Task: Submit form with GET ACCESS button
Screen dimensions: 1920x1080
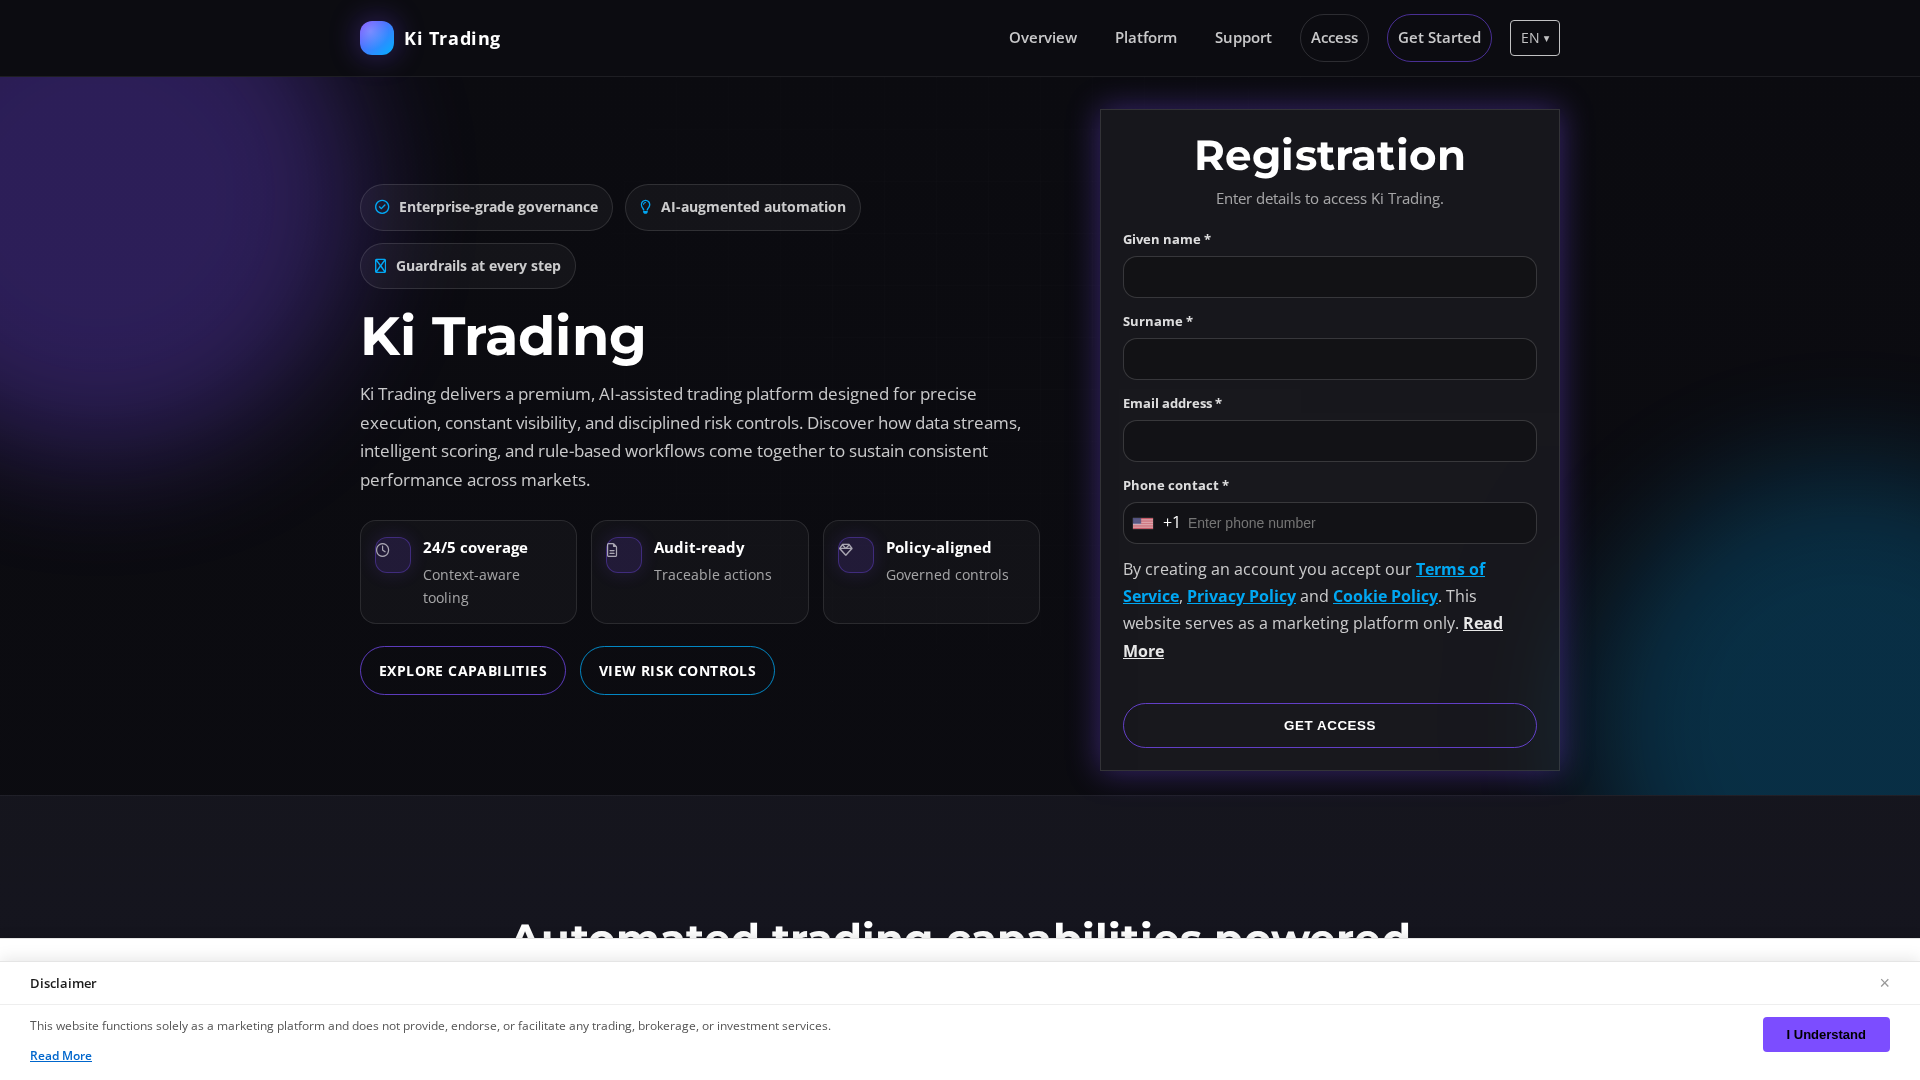Action: [x=1330, y=726]
